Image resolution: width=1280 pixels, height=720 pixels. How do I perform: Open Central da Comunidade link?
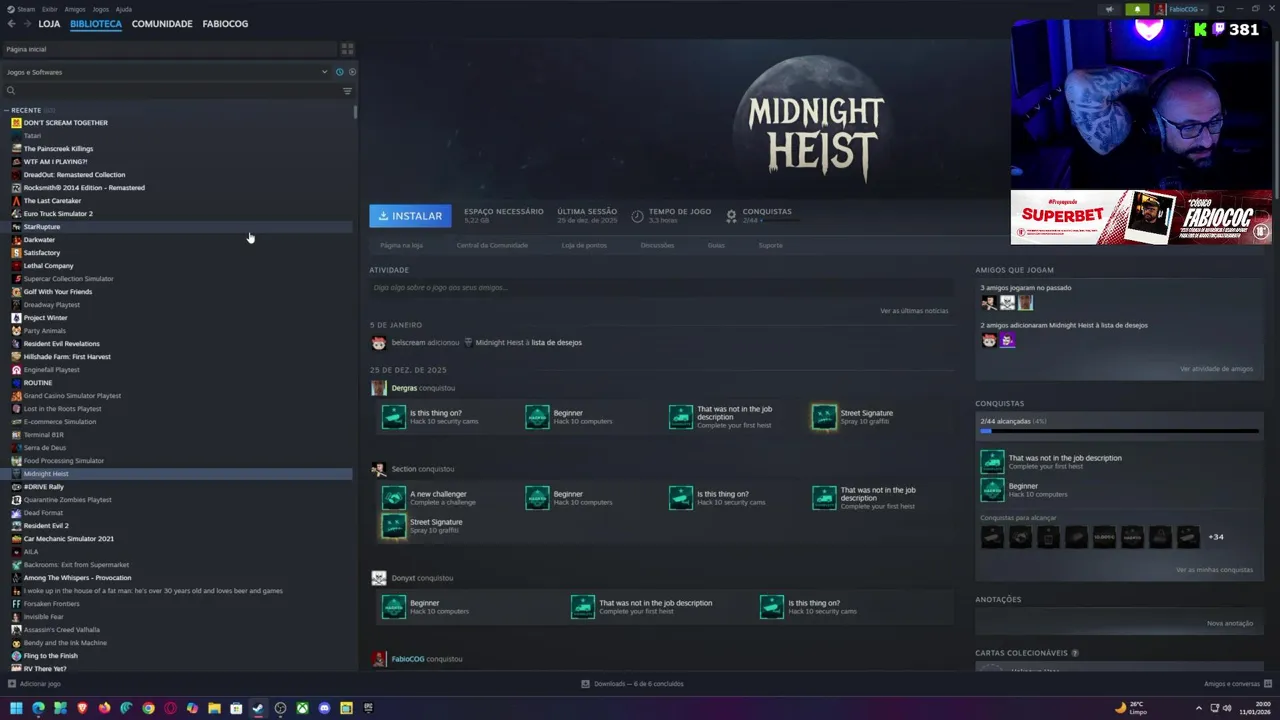492,245
